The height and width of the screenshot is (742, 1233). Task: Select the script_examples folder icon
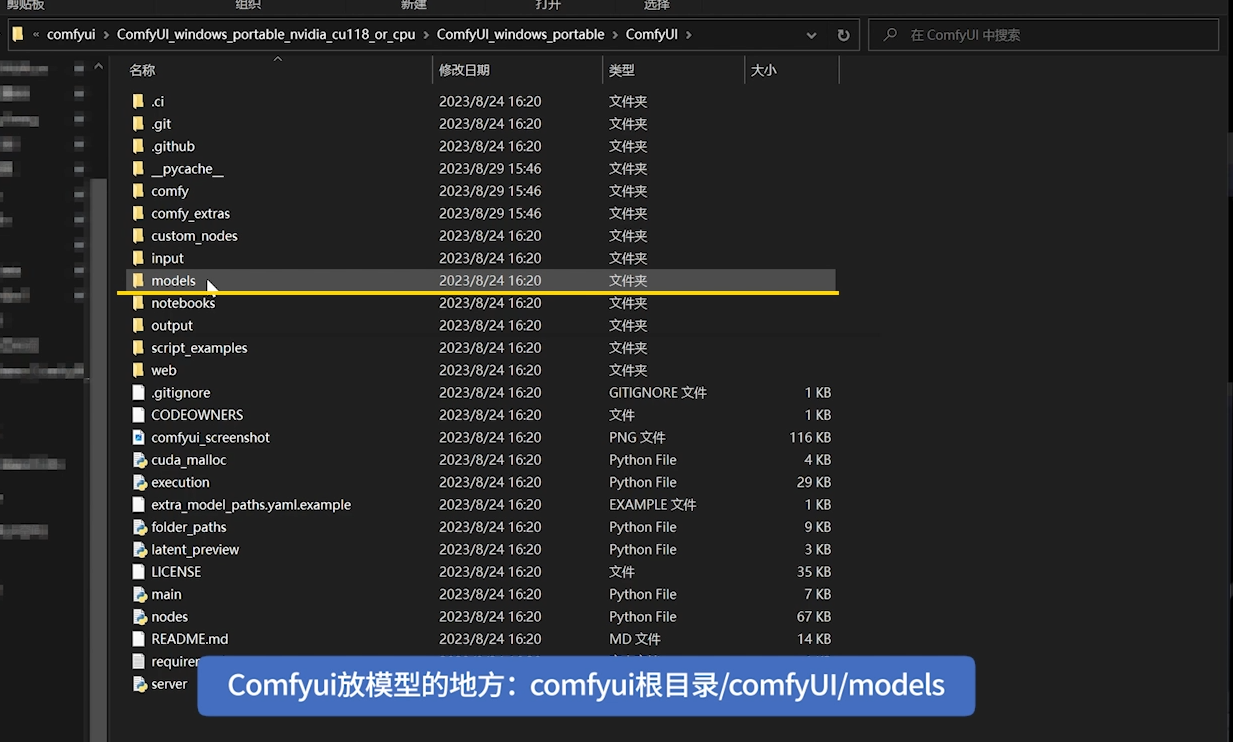coord(138,348)
